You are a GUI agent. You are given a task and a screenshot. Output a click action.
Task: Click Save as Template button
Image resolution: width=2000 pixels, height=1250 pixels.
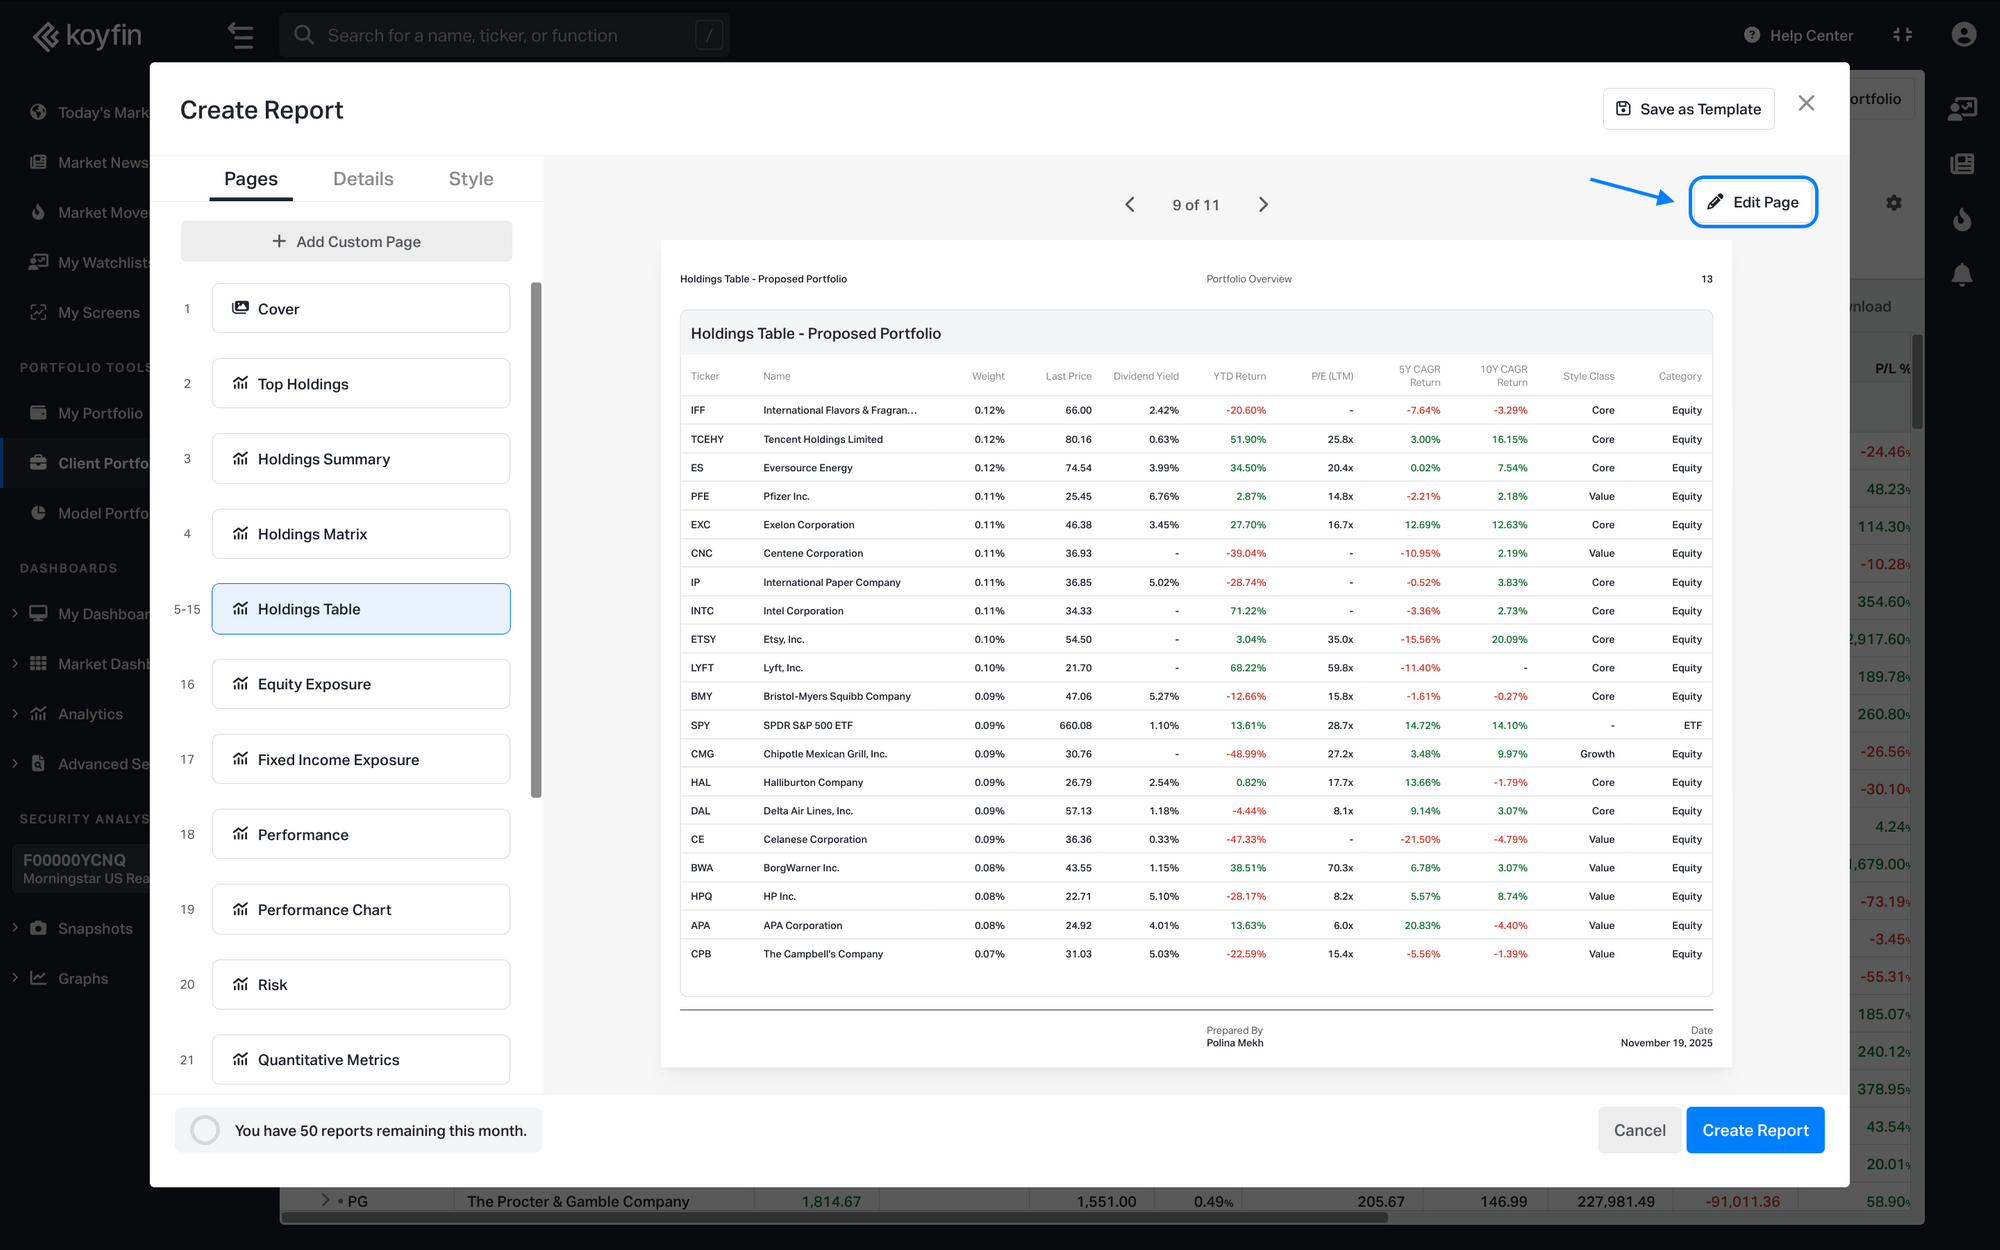coord(1688,109)
